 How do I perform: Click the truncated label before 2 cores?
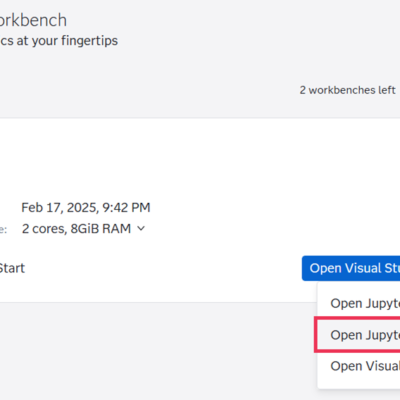click(3, 229)
